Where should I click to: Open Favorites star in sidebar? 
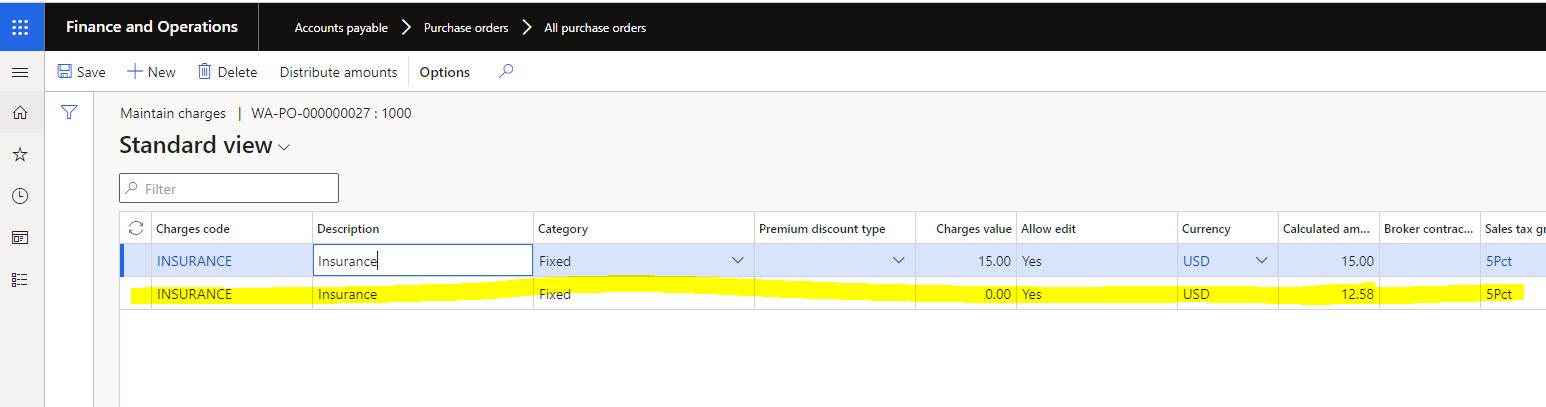(20, 155)
